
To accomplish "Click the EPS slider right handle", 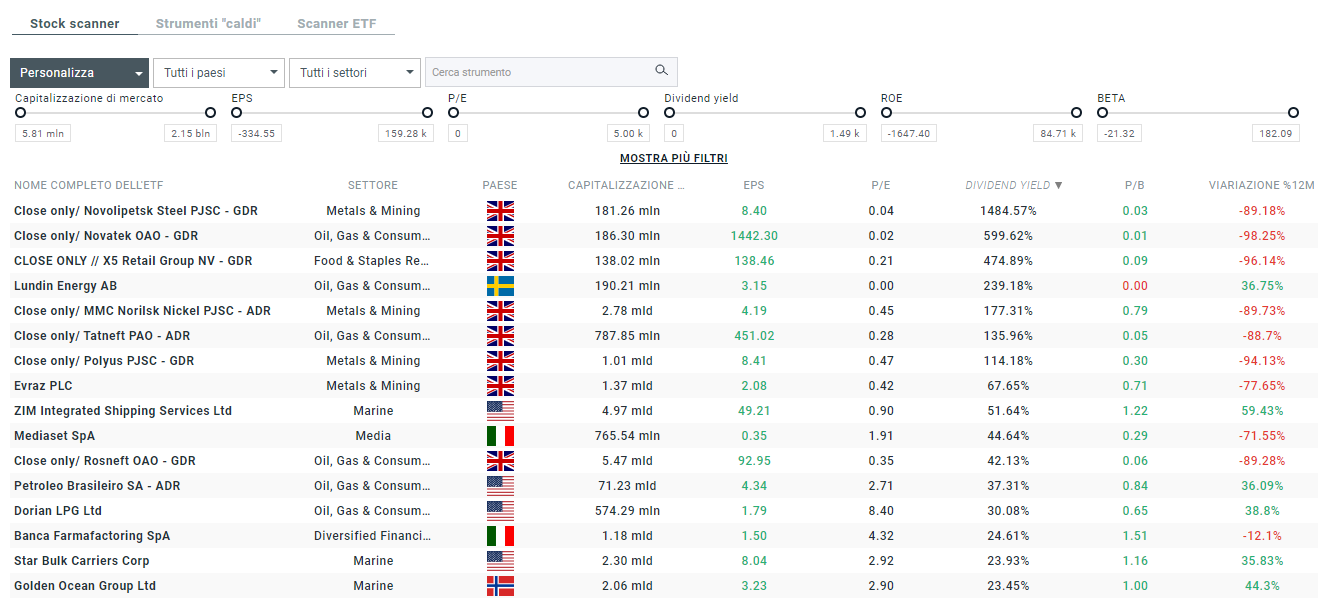I will 427,113.
